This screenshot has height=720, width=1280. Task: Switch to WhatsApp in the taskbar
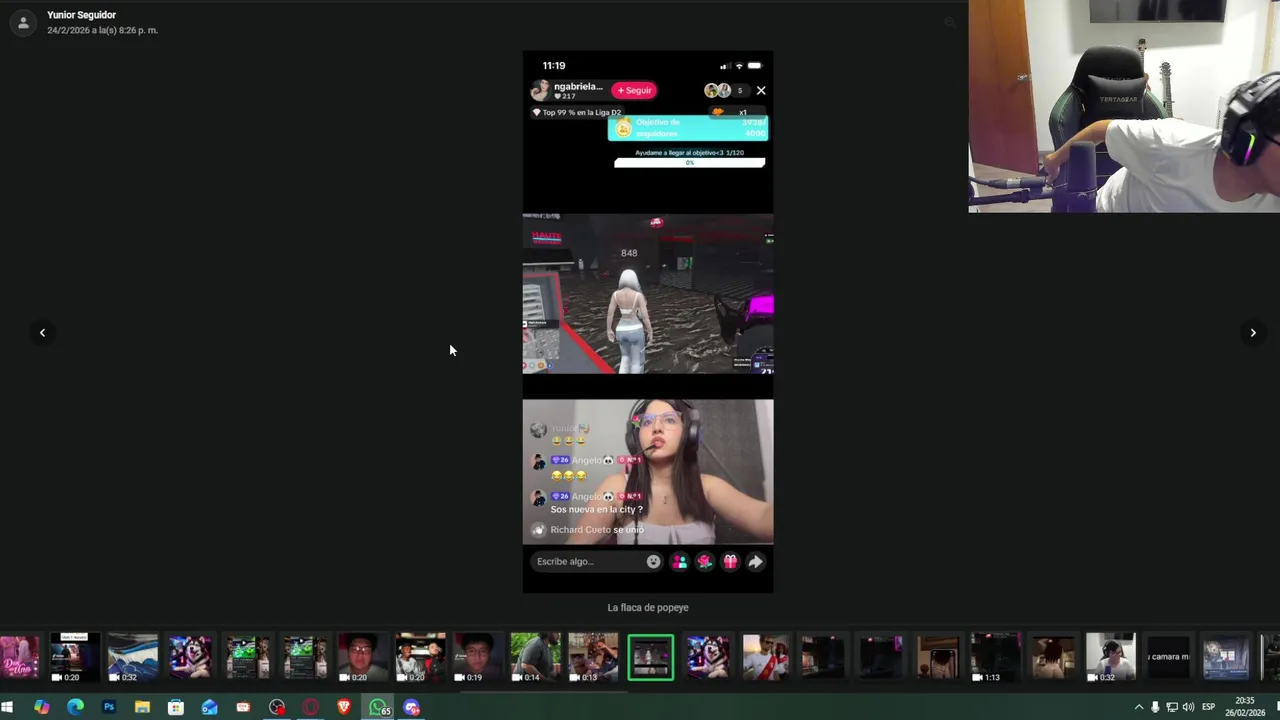[378, 707]
